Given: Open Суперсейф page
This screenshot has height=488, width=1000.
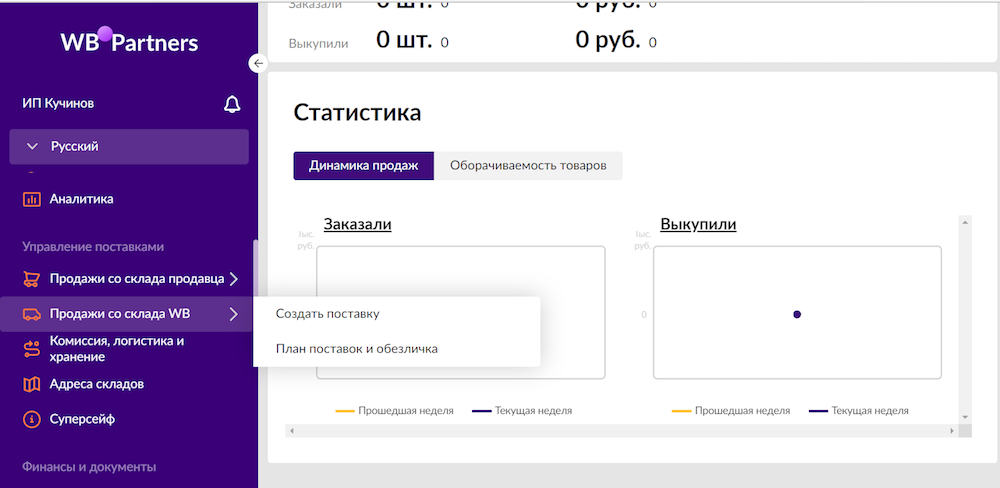Looking at the screenshot, I should [x=82, y=420].
